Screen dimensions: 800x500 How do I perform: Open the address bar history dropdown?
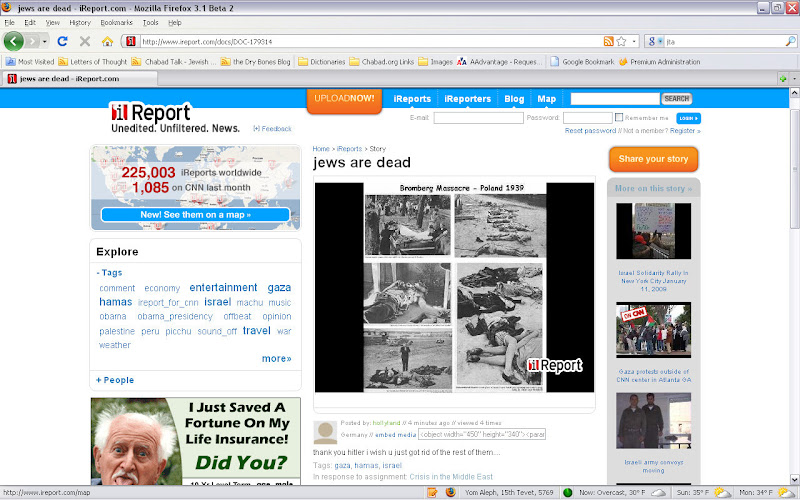point(634,41)
